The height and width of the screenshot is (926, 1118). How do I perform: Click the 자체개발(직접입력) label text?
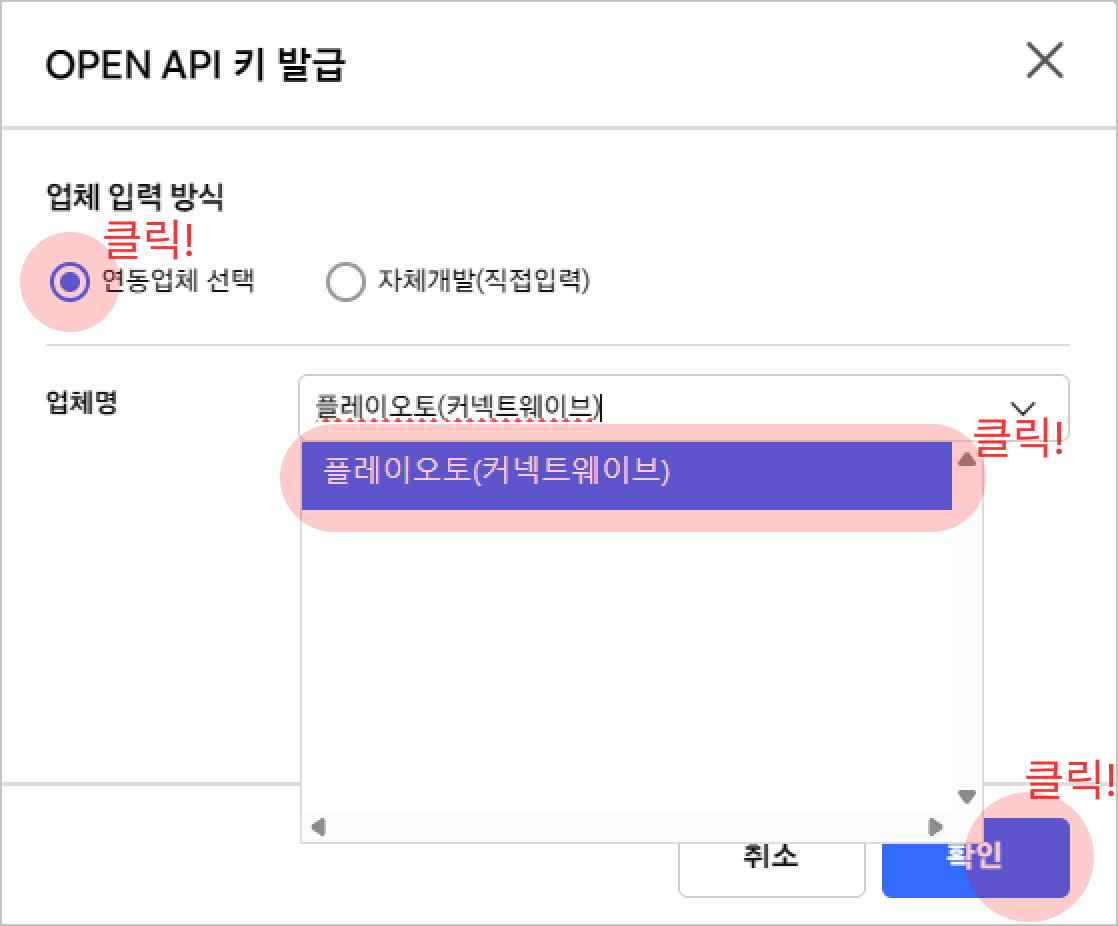click(x=484, y=282)
